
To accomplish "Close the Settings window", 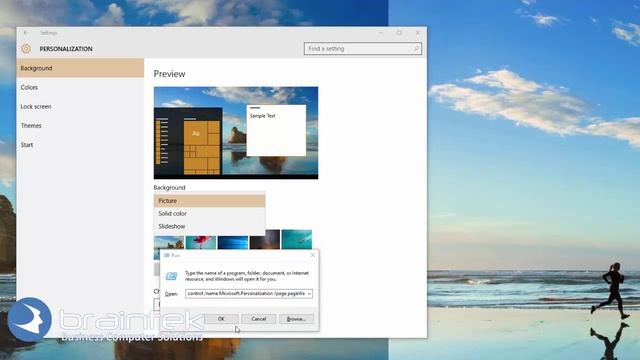I will tap(418, 33).
